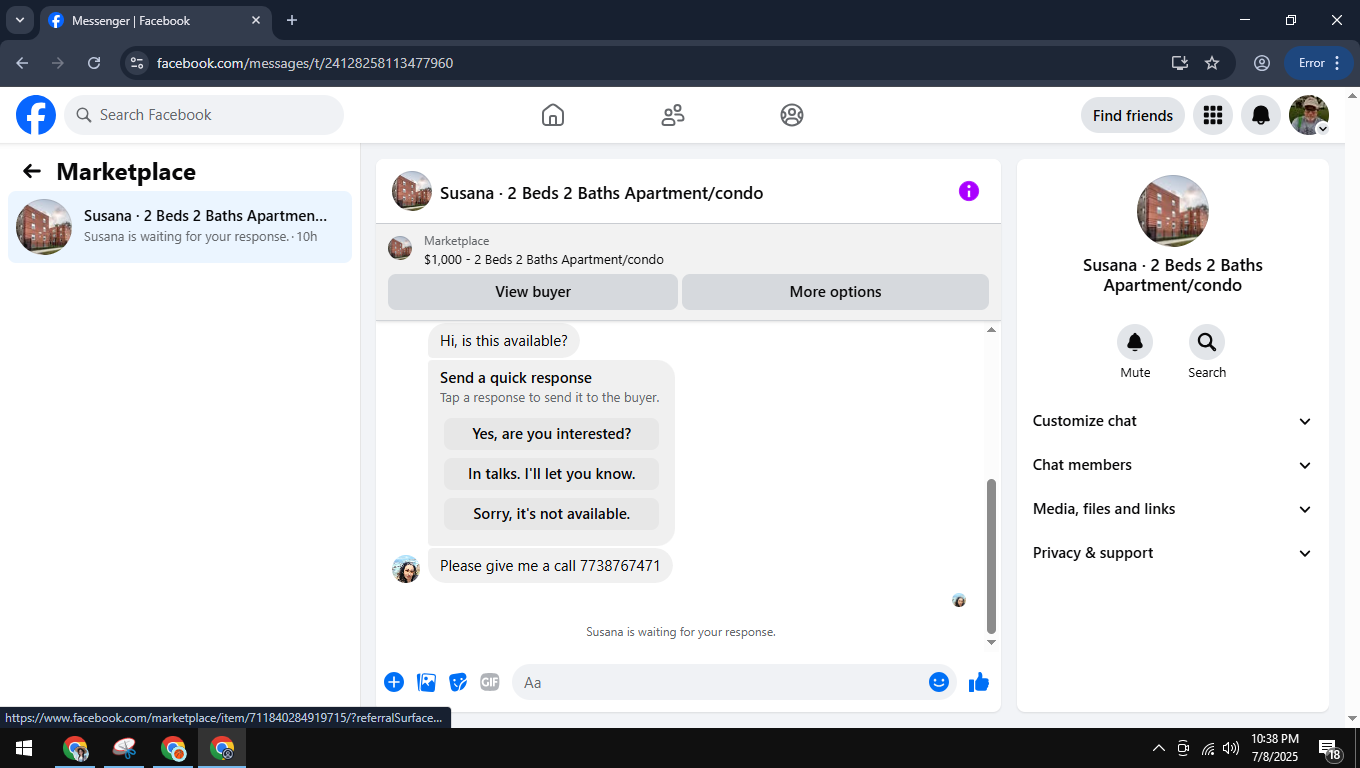Send 'Sorry, it's not available.' response
Image resolution: width=1360 pixels, height=768 pixels.
pos(552,514)
